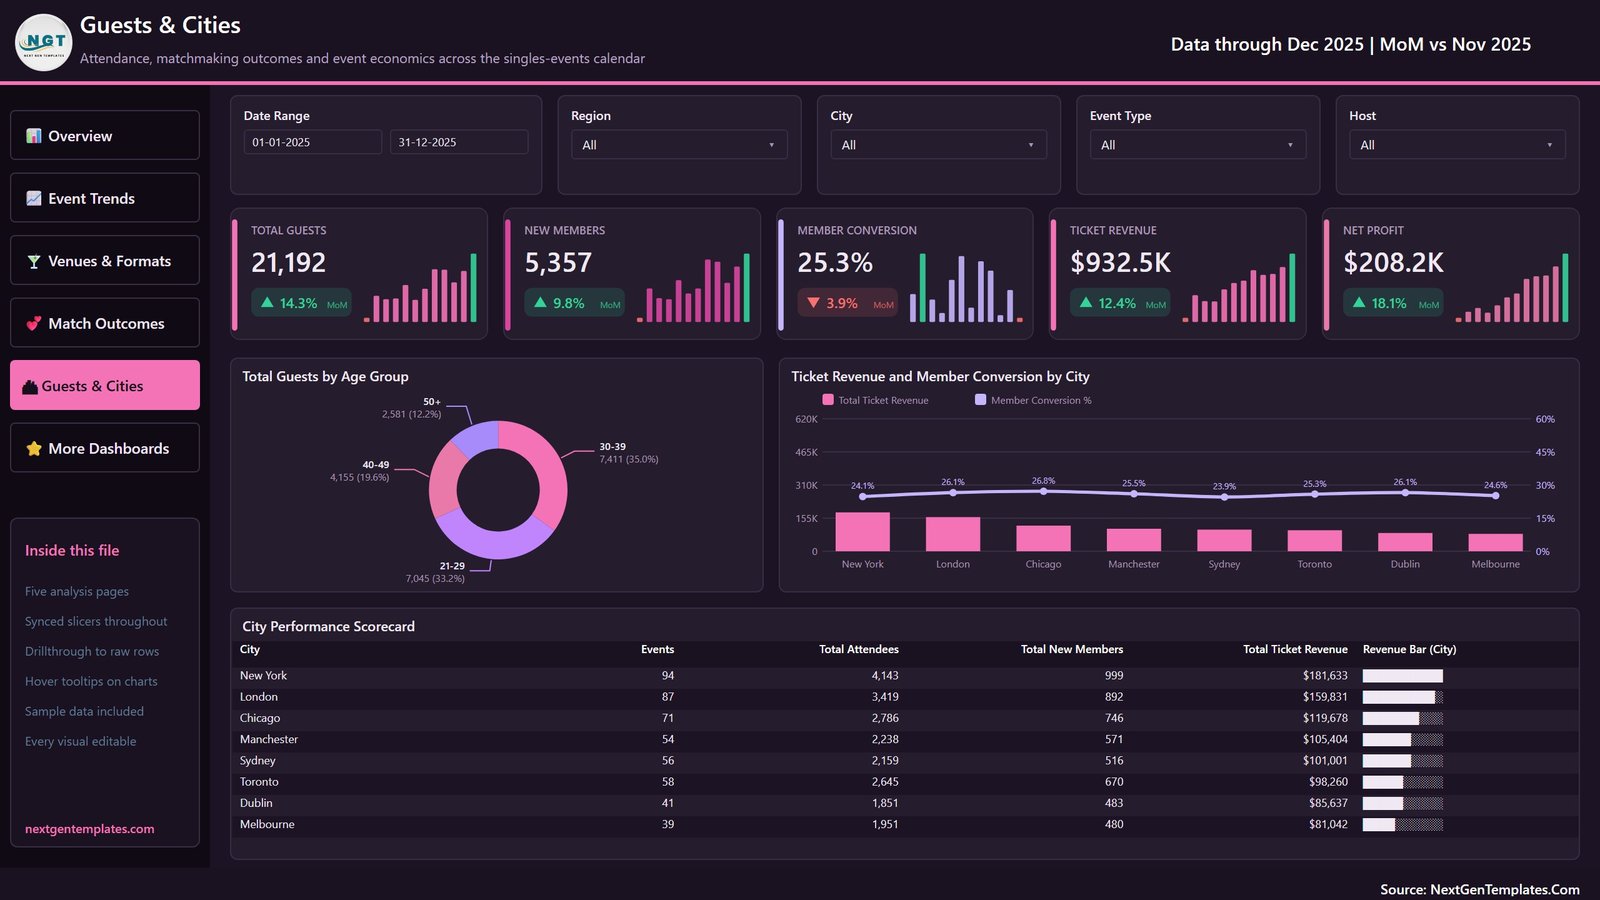Select the Guests & Cities page tab

coord(105,385)
